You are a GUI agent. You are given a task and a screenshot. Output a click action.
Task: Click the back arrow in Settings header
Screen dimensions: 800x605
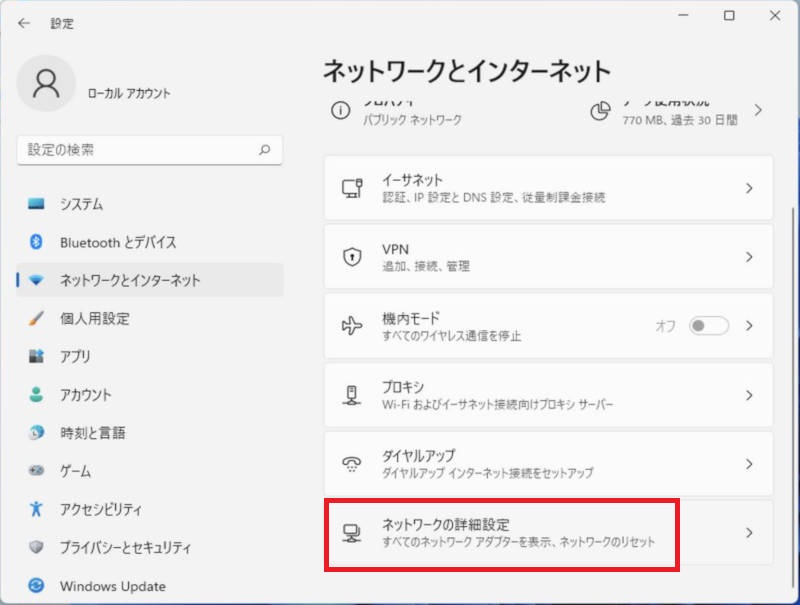tap(23, 23)
